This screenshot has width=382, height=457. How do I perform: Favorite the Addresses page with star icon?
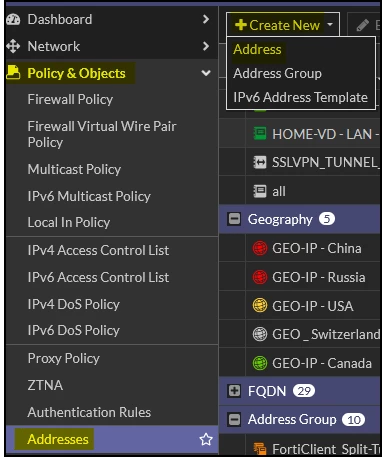[206, 439]
